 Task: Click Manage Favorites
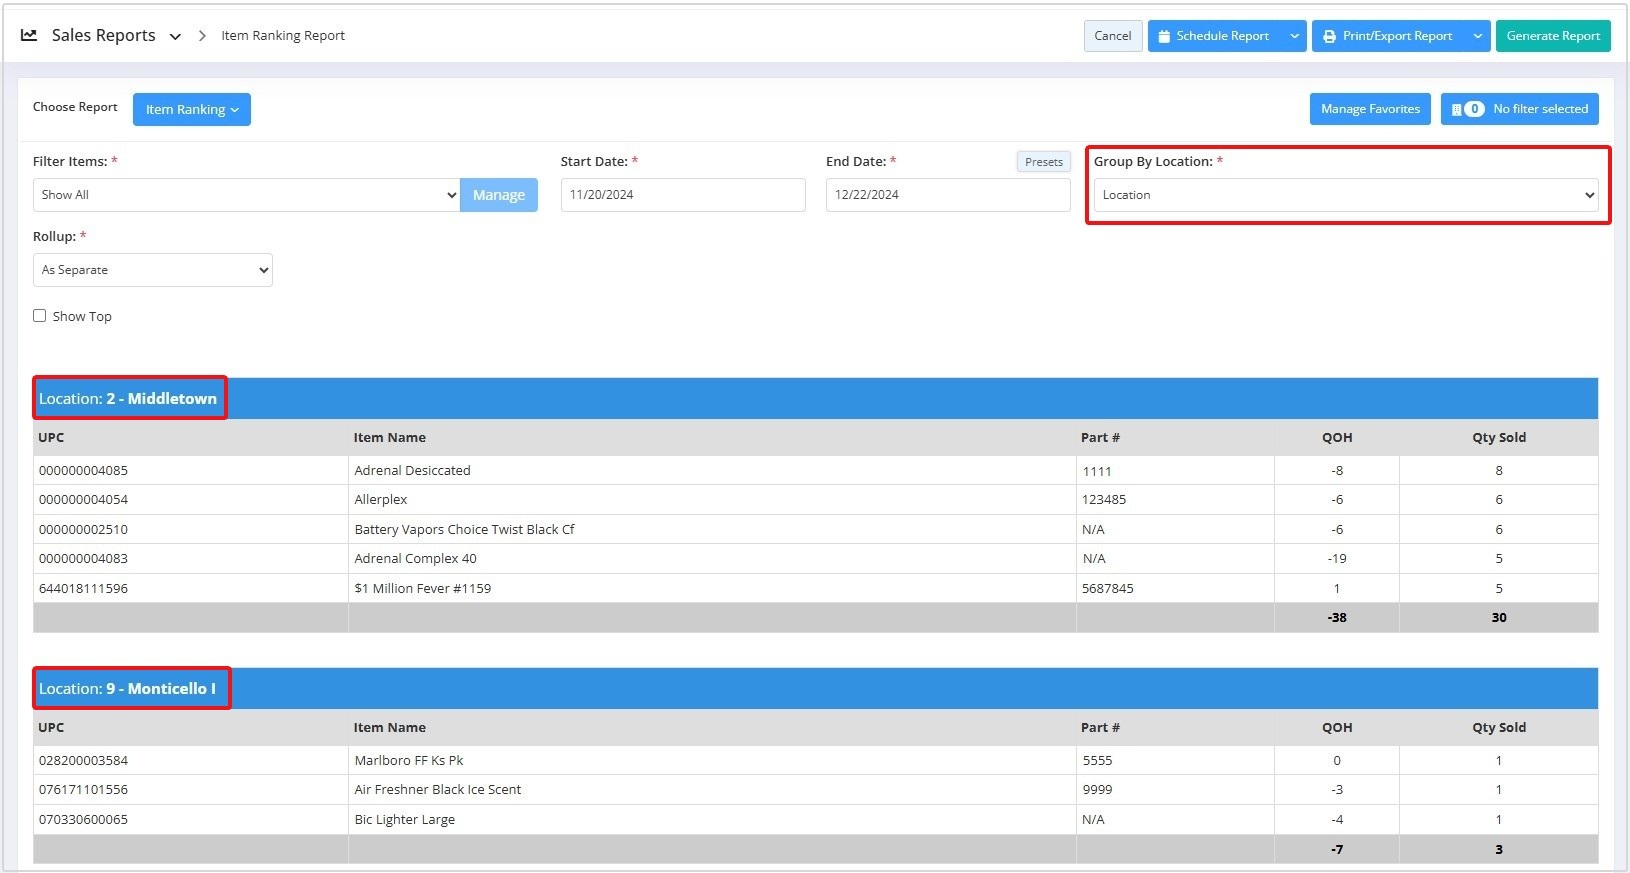pyautogui.click(x=1370, y=109)
